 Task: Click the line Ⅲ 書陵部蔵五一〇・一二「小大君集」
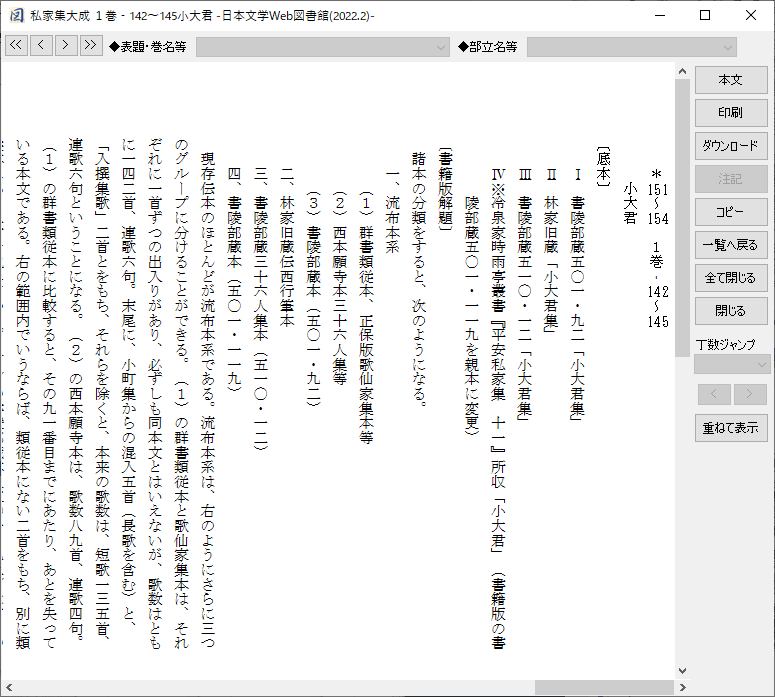coord(524,295)
